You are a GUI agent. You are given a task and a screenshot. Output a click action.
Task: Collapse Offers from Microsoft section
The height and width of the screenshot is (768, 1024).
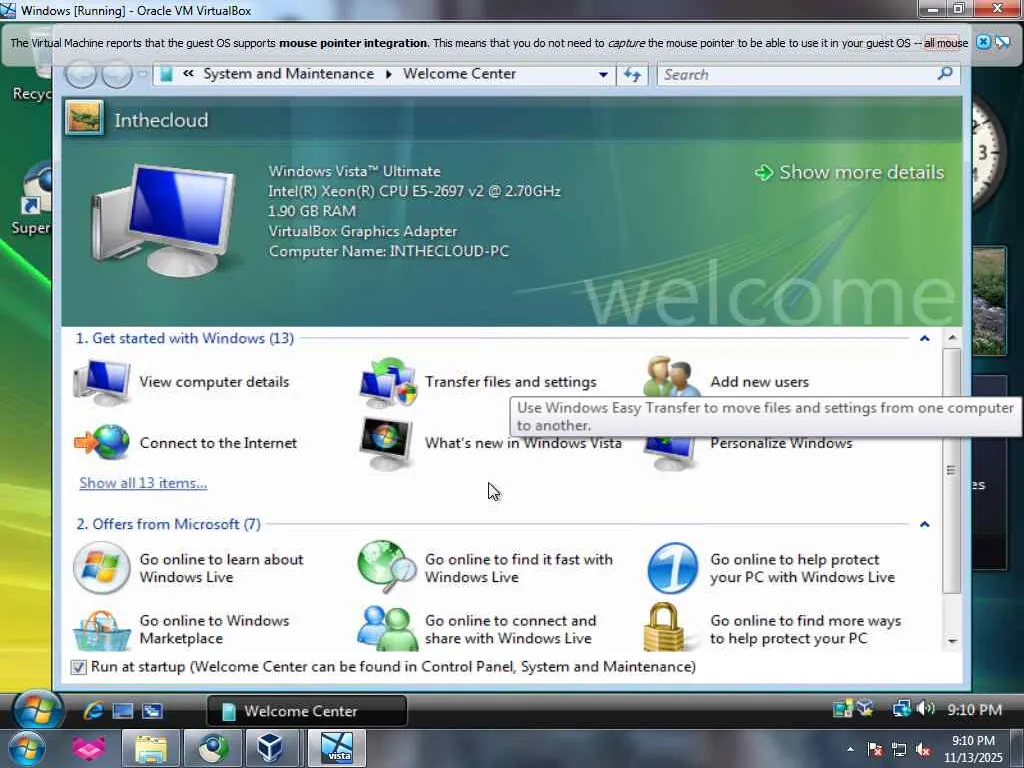tap(925, 524)
